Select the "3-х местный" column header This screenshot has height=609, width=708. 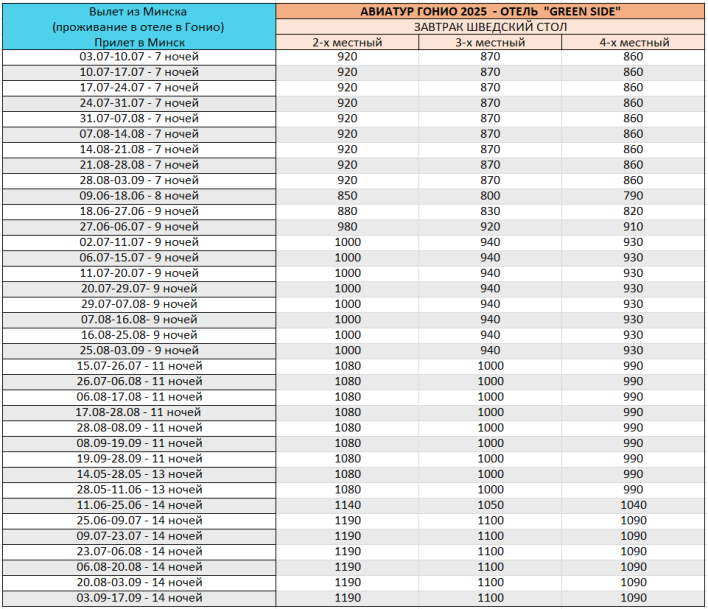[489, 43]
